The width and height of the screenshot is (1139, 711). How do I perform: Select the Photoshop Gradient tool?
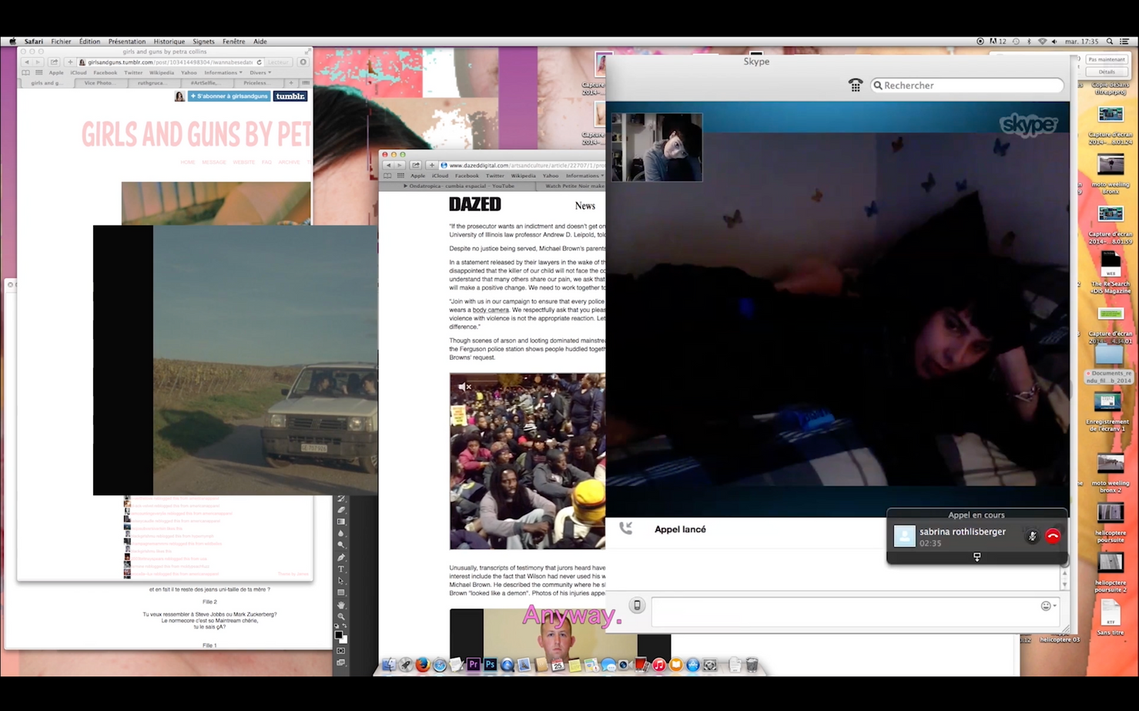341,522
